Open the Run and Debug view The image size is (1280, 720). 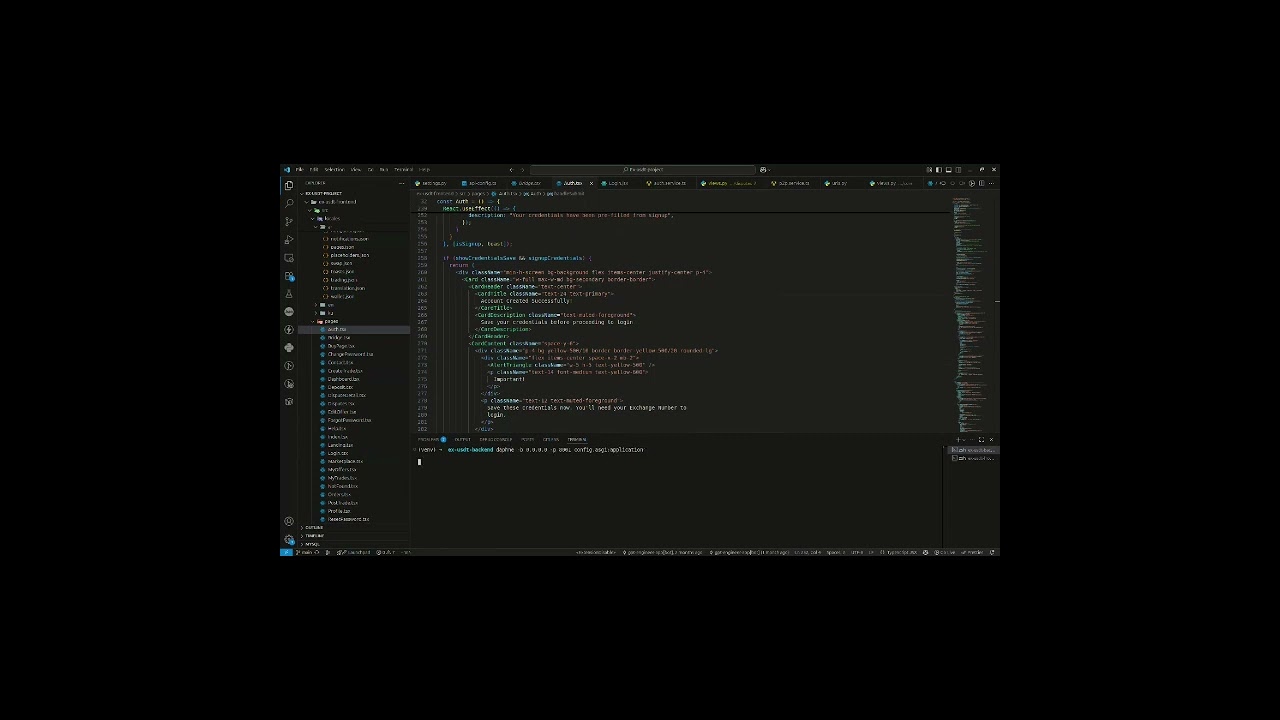pyautogui.click(x=288, y=240)
